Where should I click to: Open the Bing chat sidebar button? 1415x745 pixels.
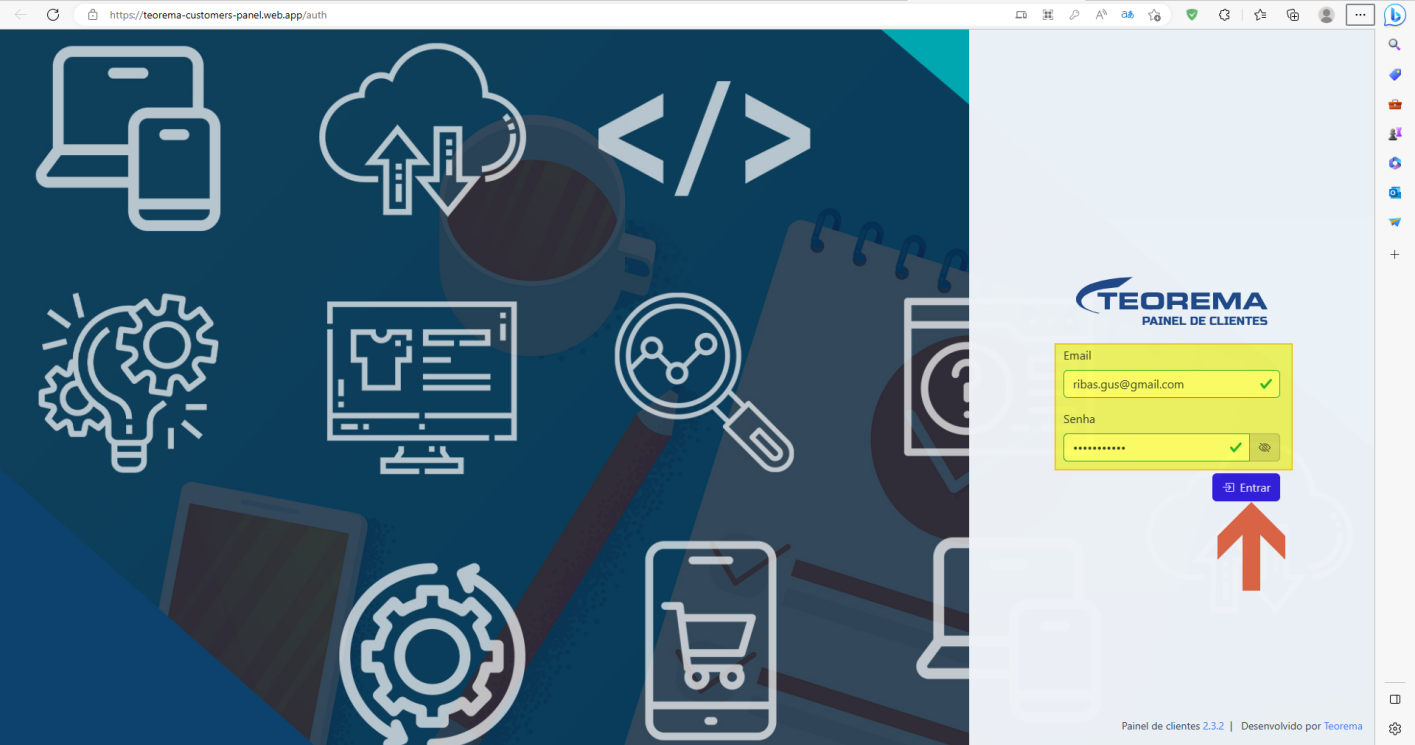1395,15
